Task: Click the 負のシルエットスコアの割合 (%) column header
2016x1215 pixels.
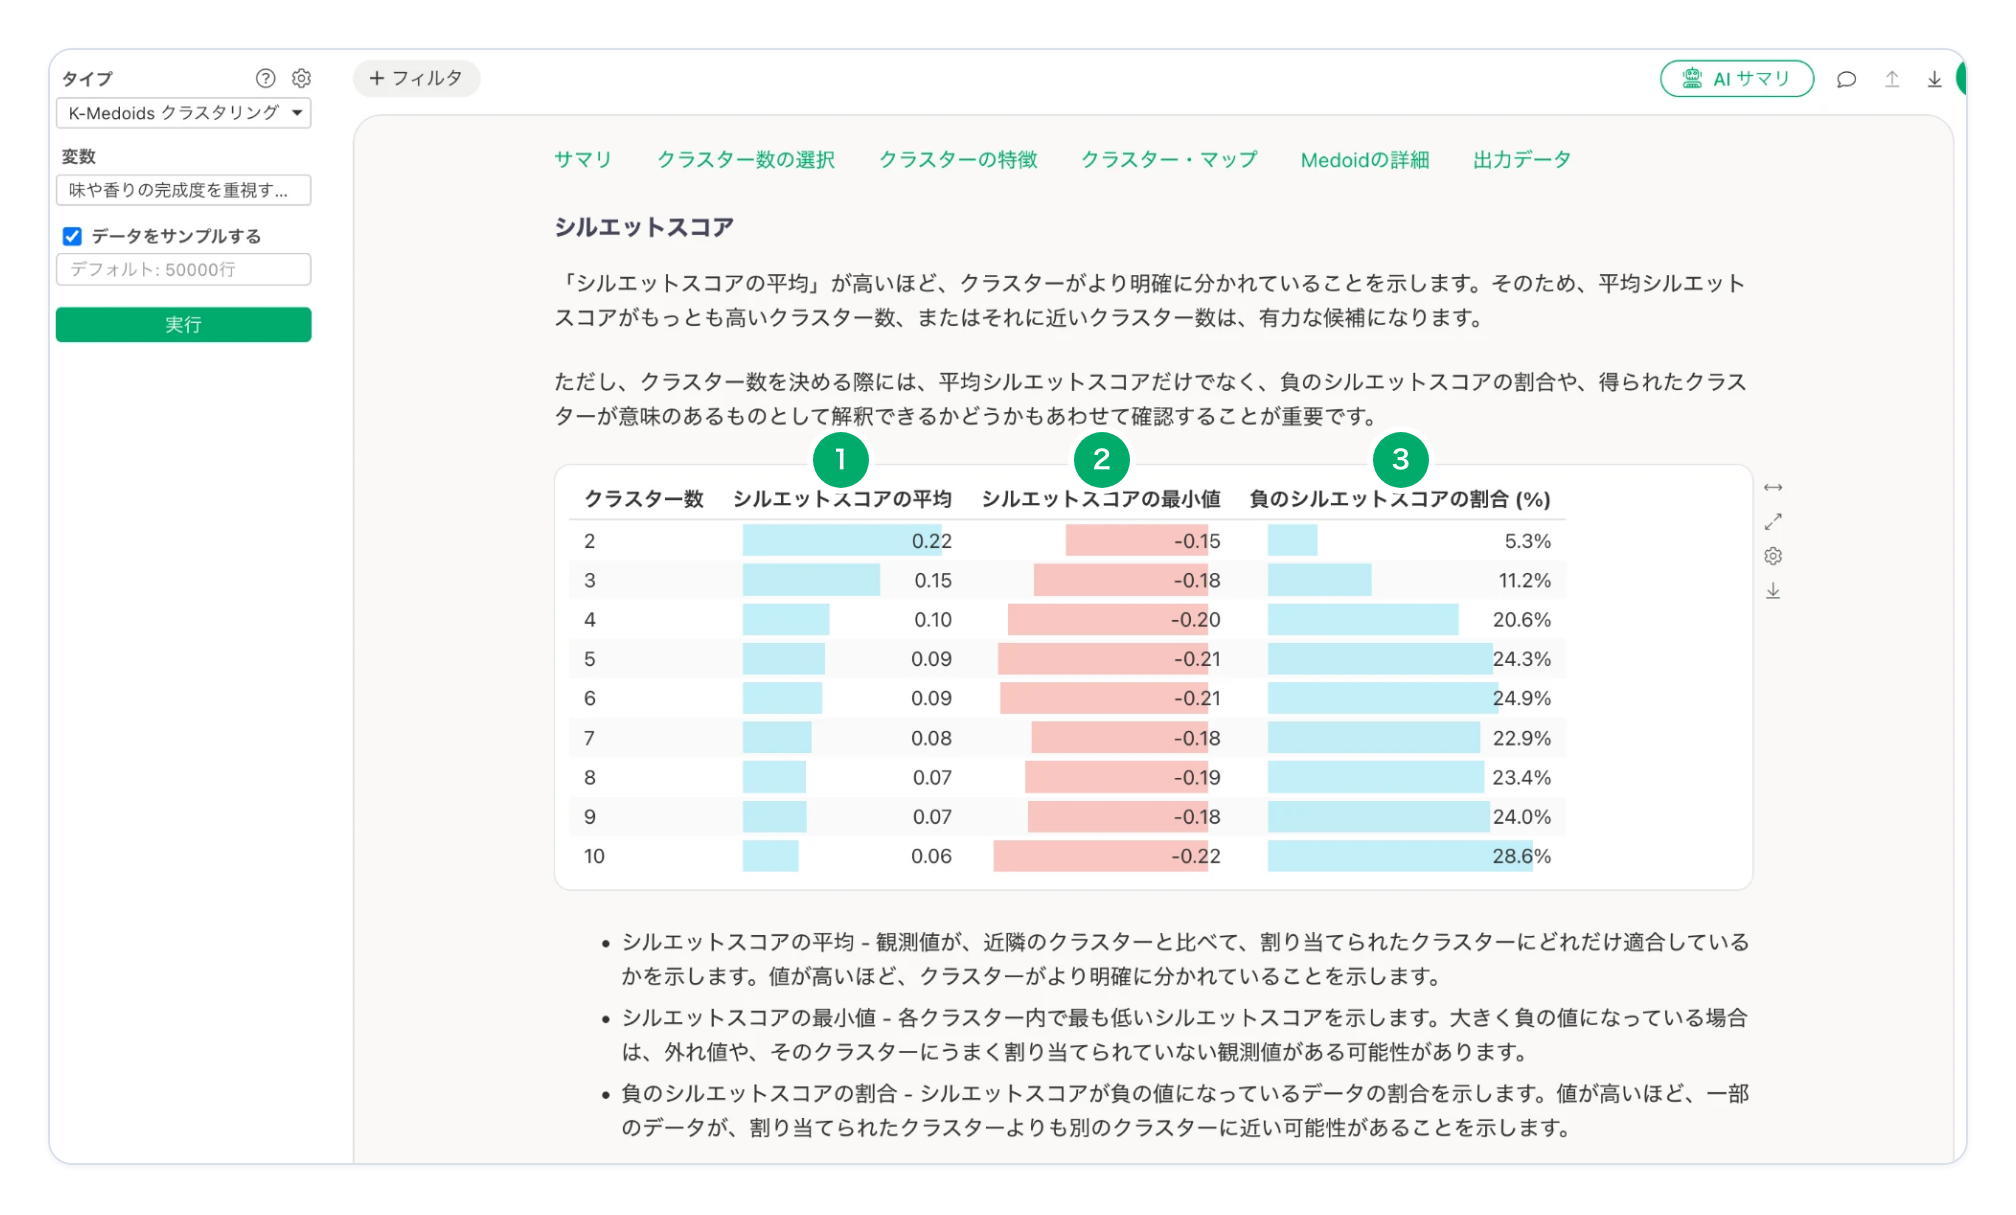Action: (x=1400, y=499)
